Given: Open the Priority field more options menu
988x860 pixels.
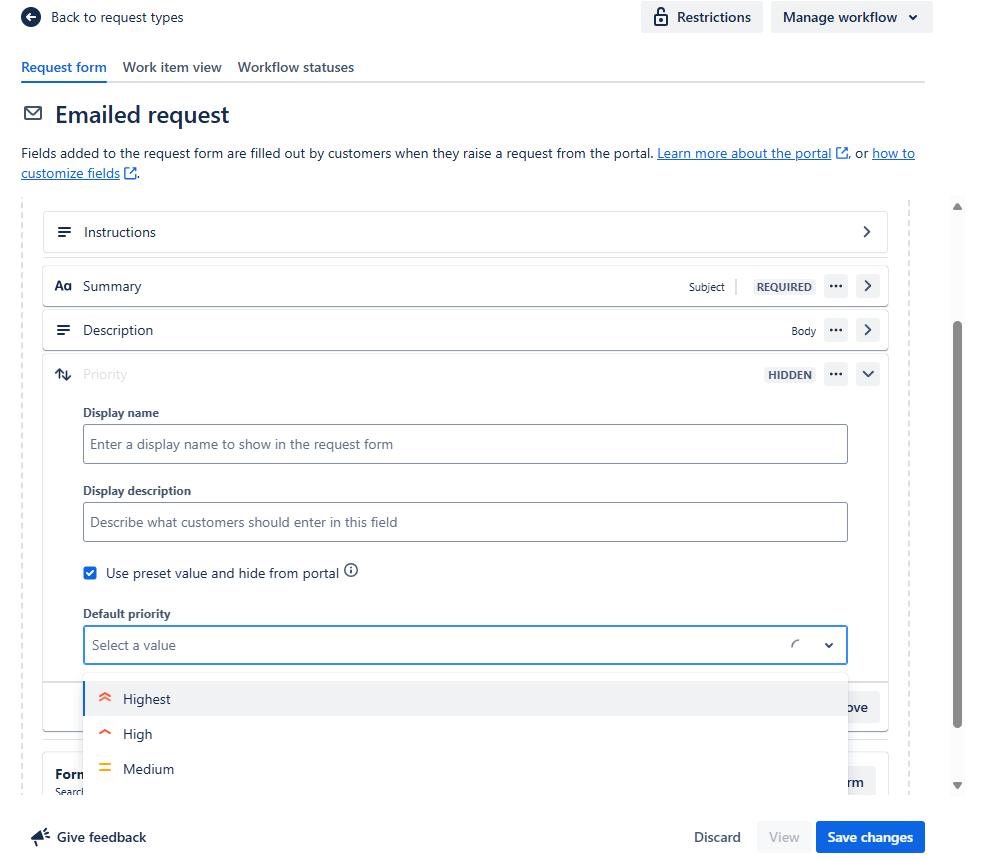Looking at the screenshot, I should tap(836, 374).
